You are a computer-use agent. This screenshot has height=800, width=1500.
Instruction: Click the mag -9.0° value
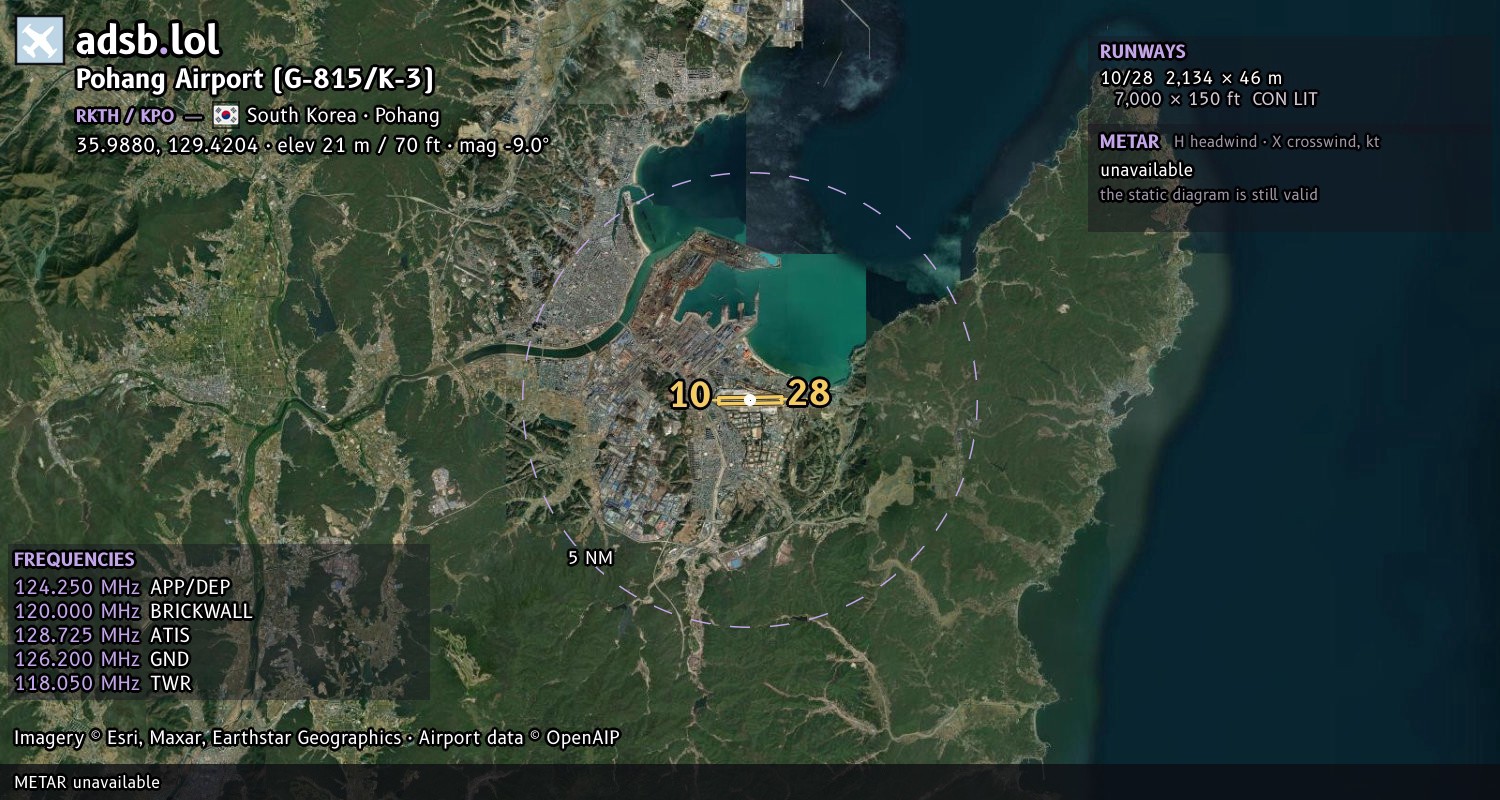click(x=504, y=145)
